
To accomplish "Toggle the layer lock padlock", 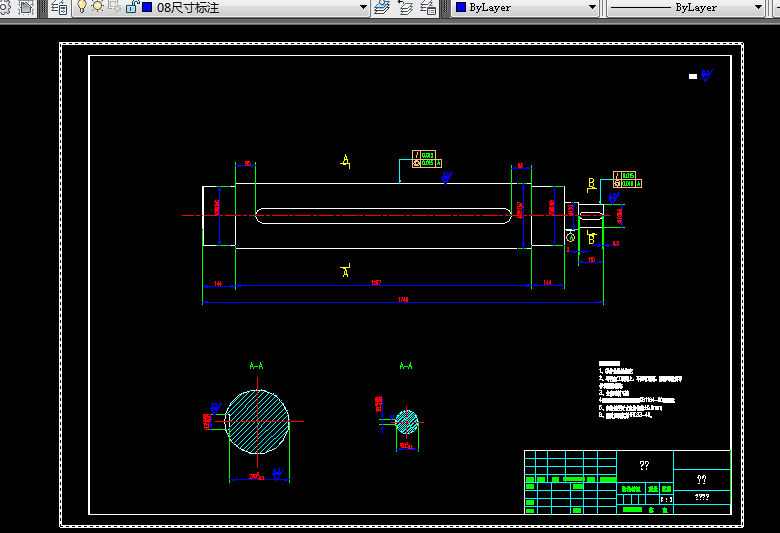I will tap(132, 6).
